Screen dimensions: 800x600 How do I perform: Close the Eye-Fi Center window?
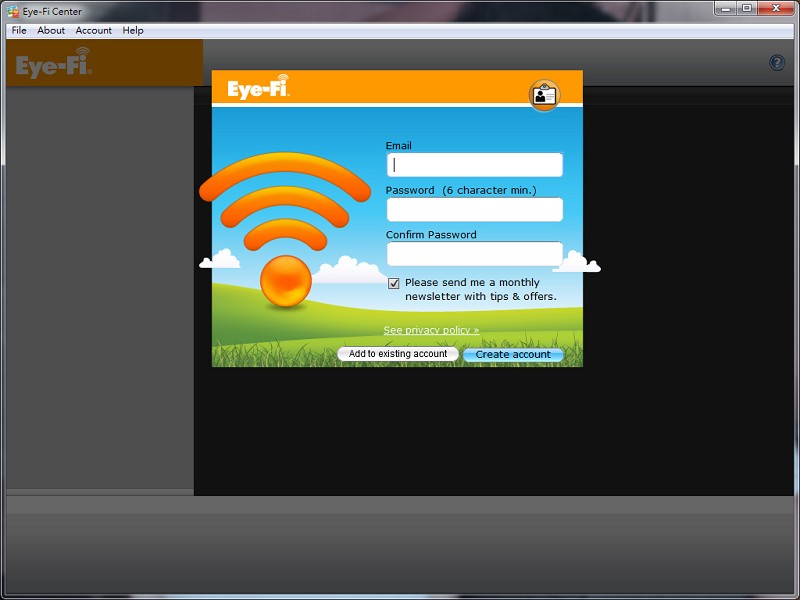(776, 8)
